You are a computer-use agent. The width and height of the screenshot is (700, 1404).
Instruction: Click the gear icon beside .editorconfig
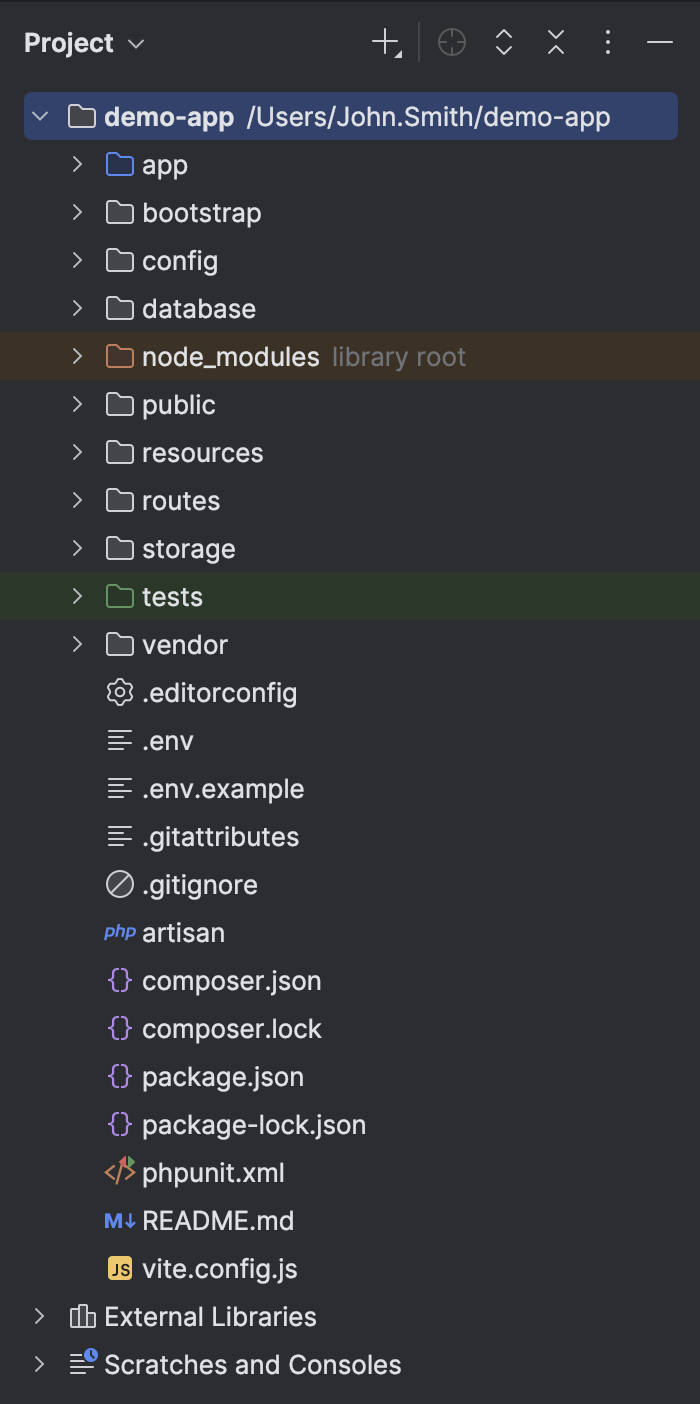(119, 692)
